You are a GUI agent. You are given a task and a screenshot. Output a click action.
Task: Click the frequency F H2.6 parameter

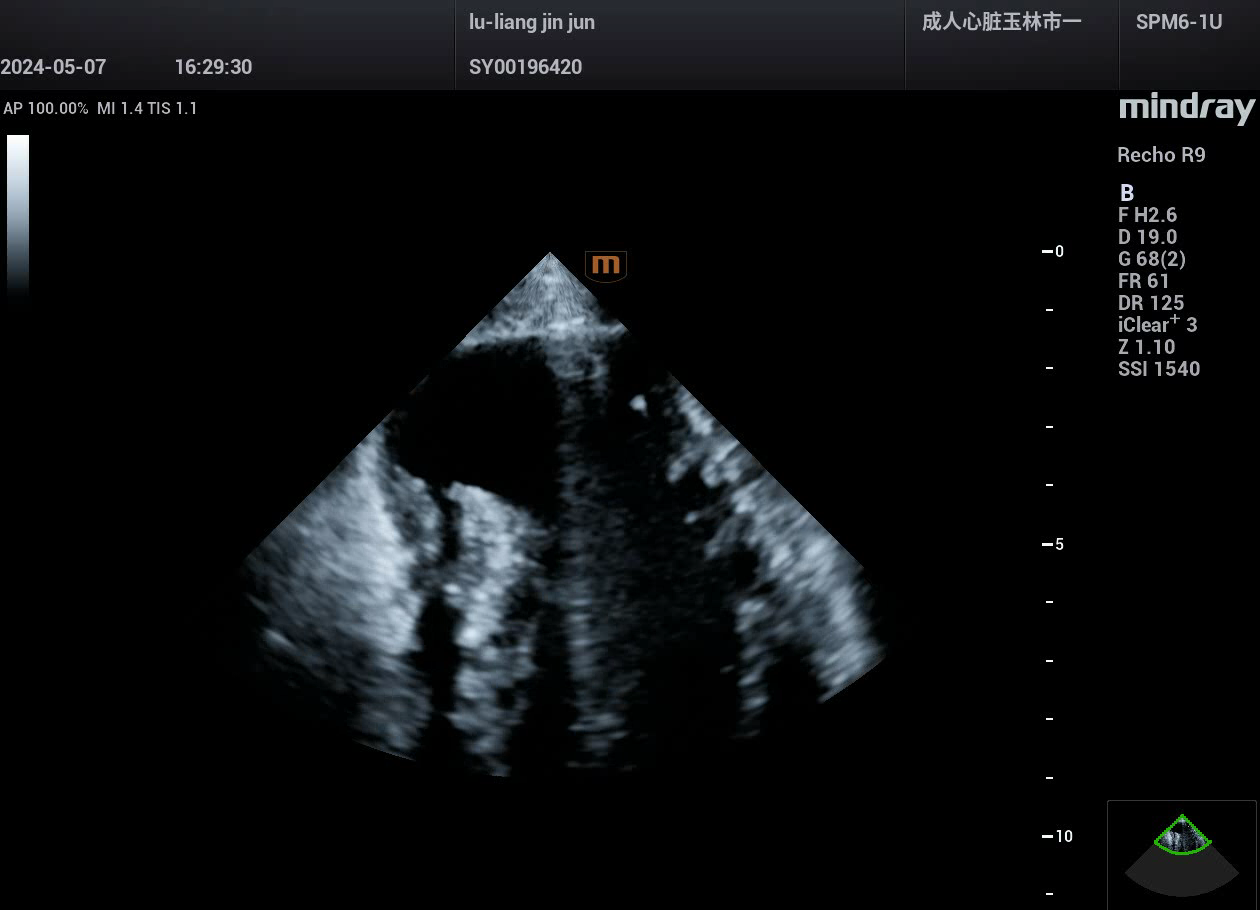coord(1147,215)
